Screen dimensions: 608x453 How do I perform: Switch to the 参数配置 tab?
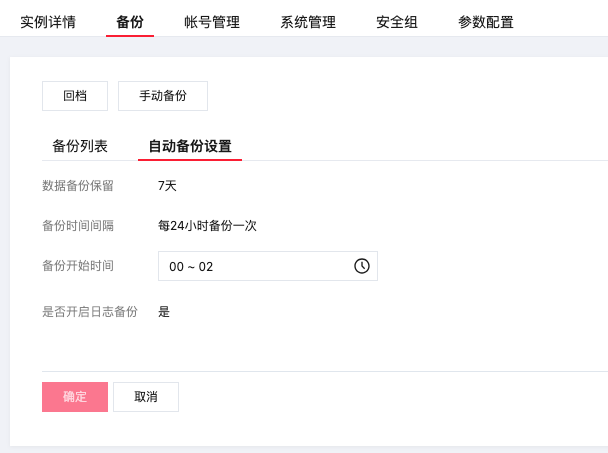tap(486, 22)
